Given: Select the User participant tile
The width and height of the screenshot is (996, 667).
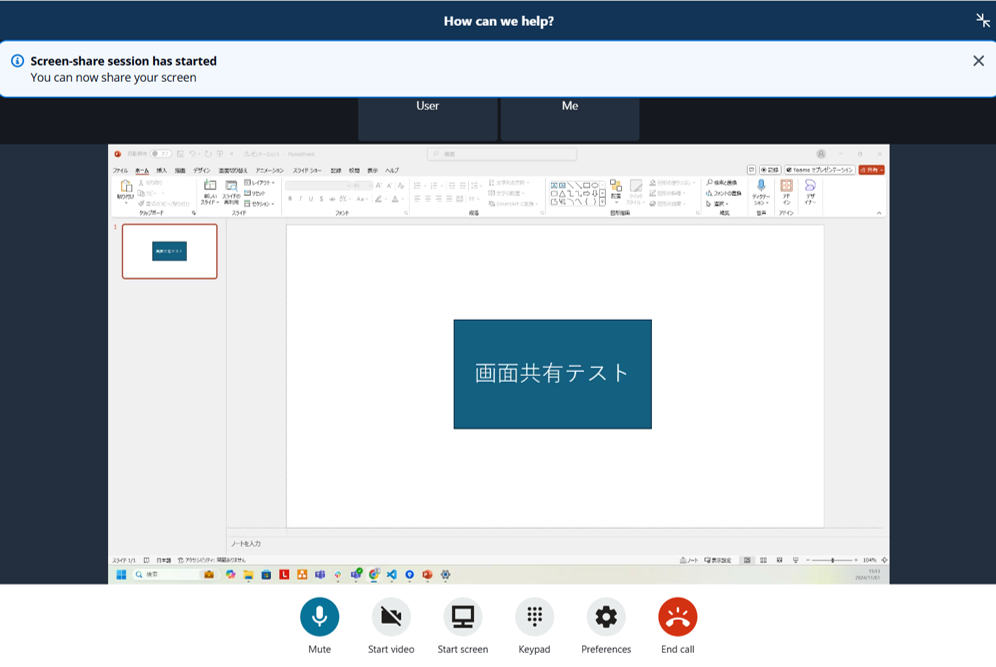Looking at the screenshot, I should (x=427, y=118).
